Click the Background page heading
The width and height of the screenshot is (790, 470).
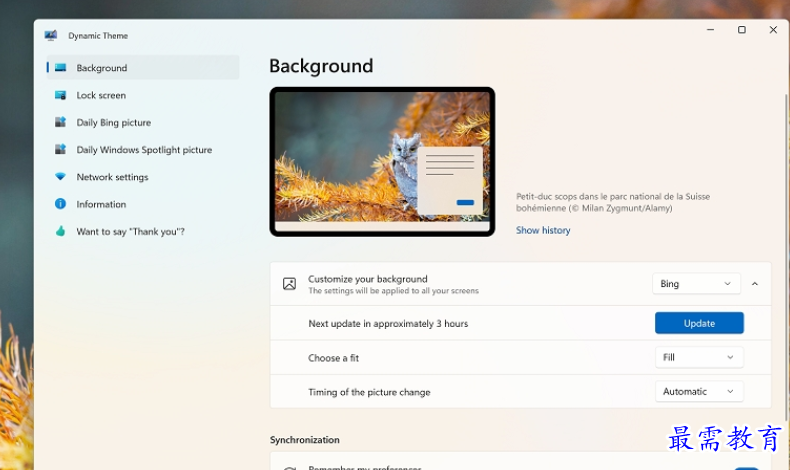click(321, 66)
